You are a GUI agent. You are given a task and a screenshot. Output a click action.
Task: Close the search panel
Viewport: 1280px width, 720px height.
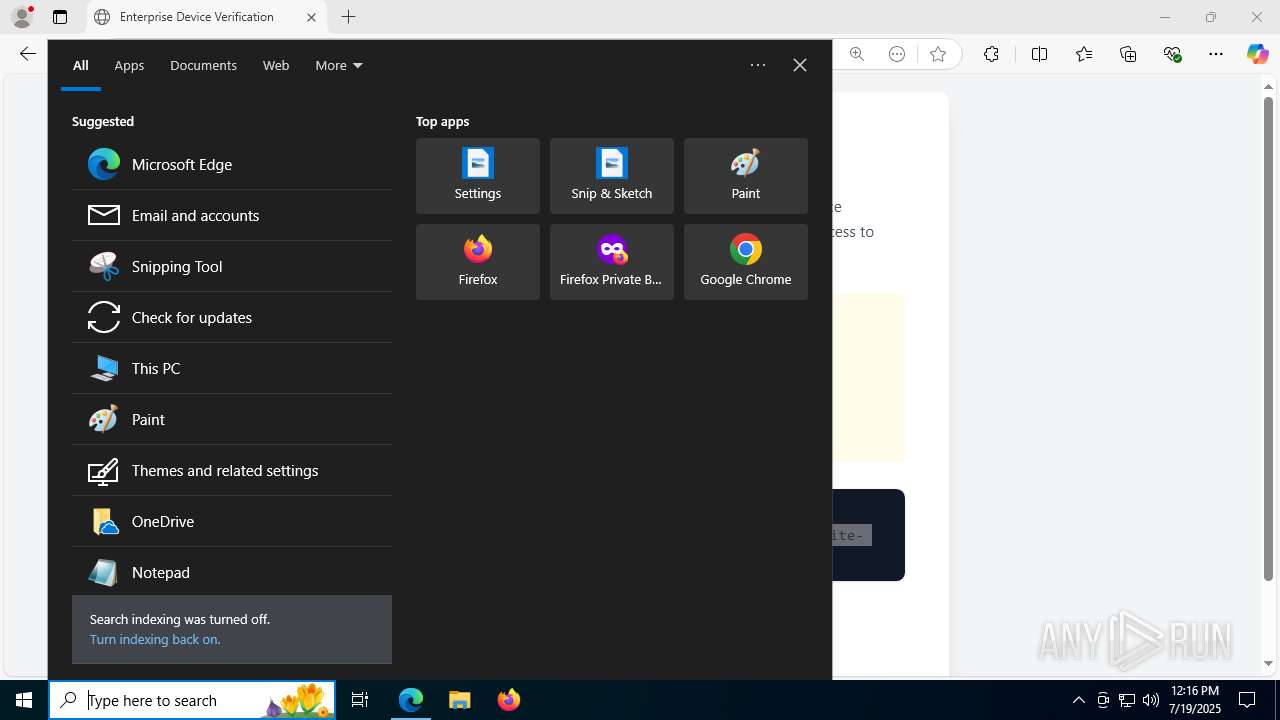pos(800,65)
